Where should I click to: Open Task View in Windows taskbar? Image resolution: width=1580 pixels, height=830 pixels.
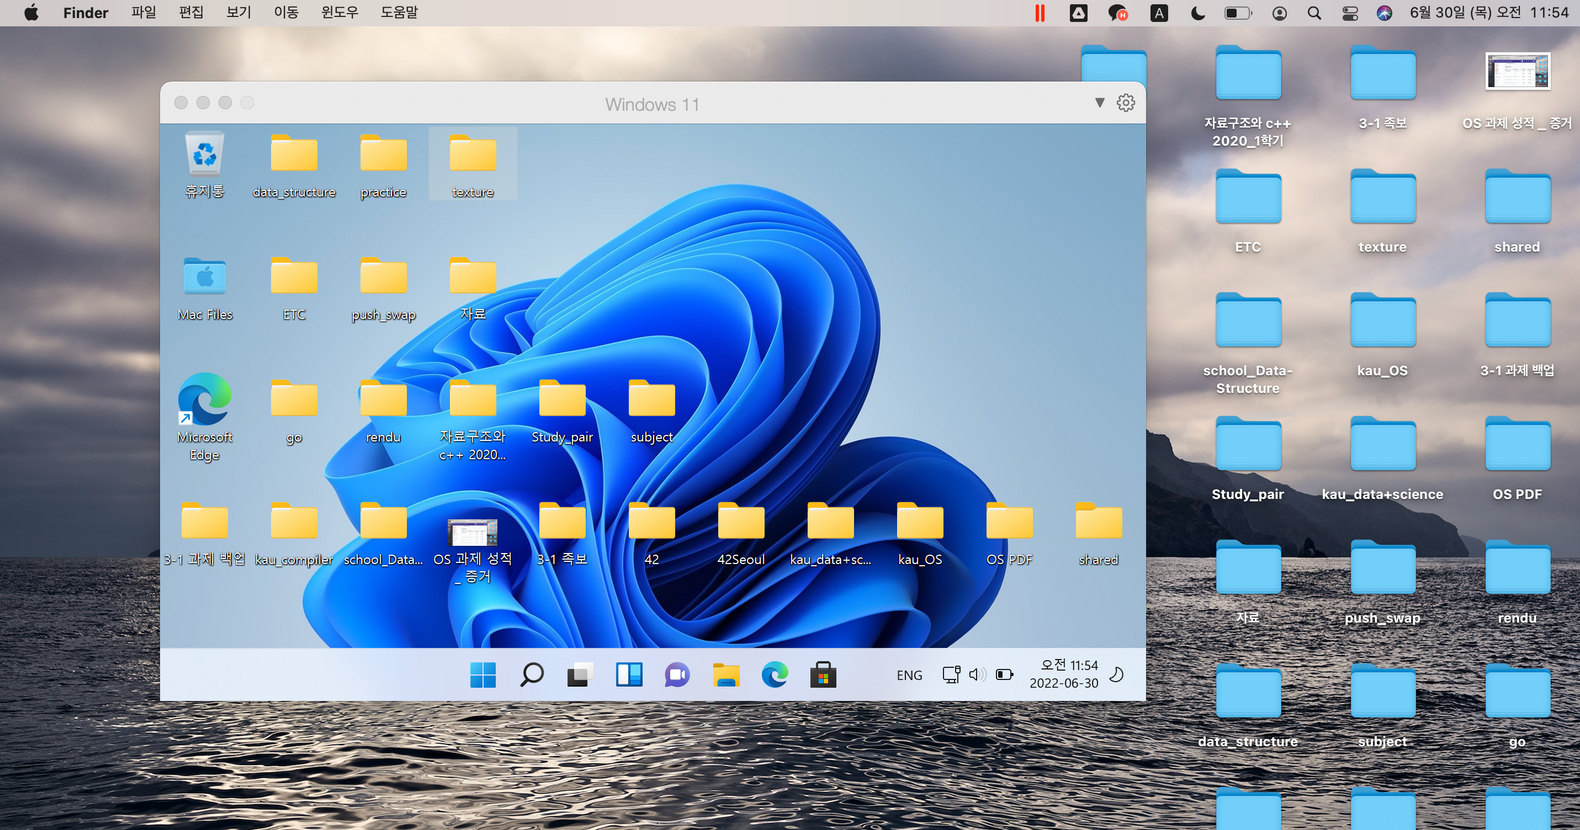click(580, 675)
